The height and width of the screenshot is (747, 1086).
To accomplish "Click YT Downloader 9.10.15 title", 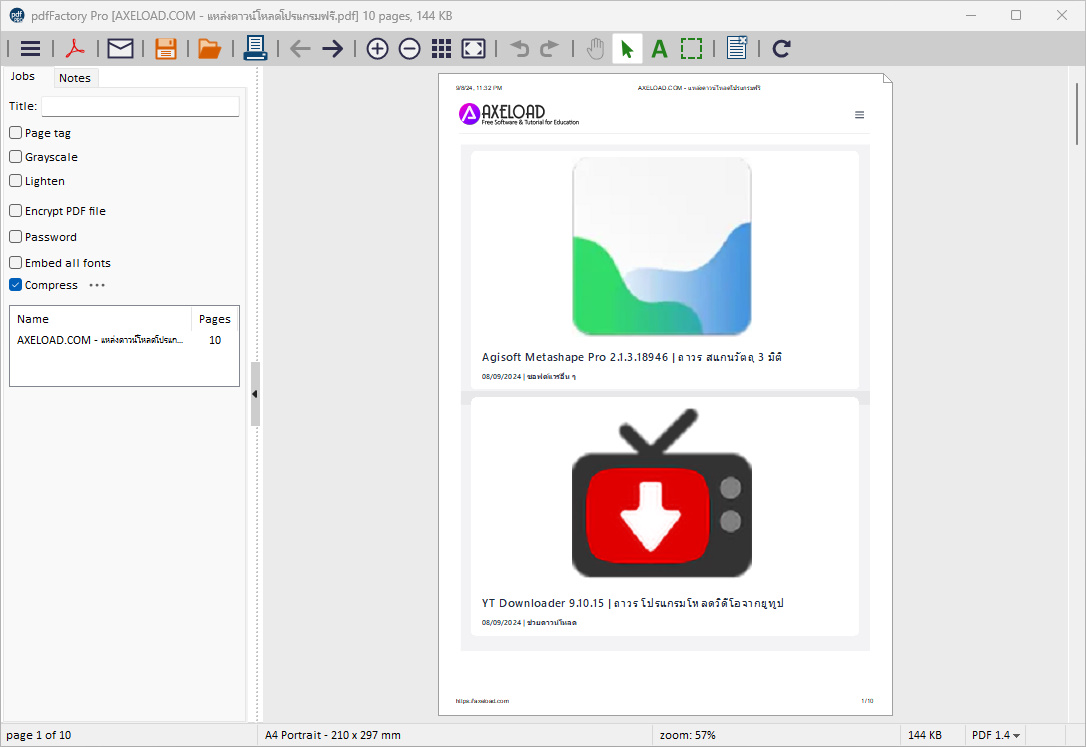I will pos(632,603).
